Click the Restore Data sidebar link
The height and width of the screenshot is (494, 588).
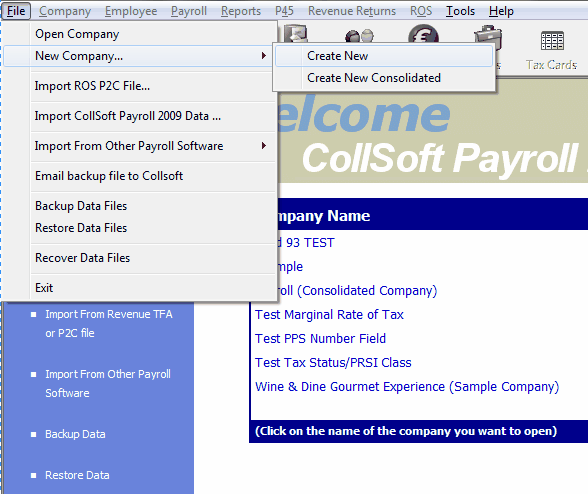tap(77, 475)
